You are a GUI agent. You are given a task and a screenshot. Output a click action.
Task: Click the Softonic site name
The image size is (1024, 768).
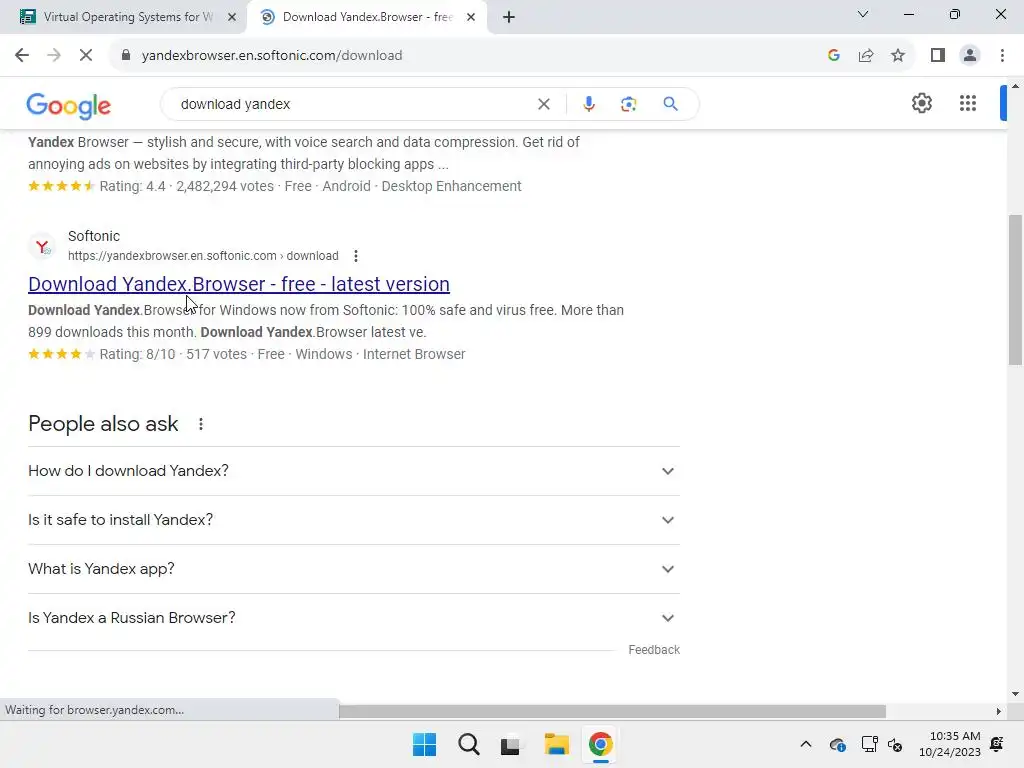(94, 236)
